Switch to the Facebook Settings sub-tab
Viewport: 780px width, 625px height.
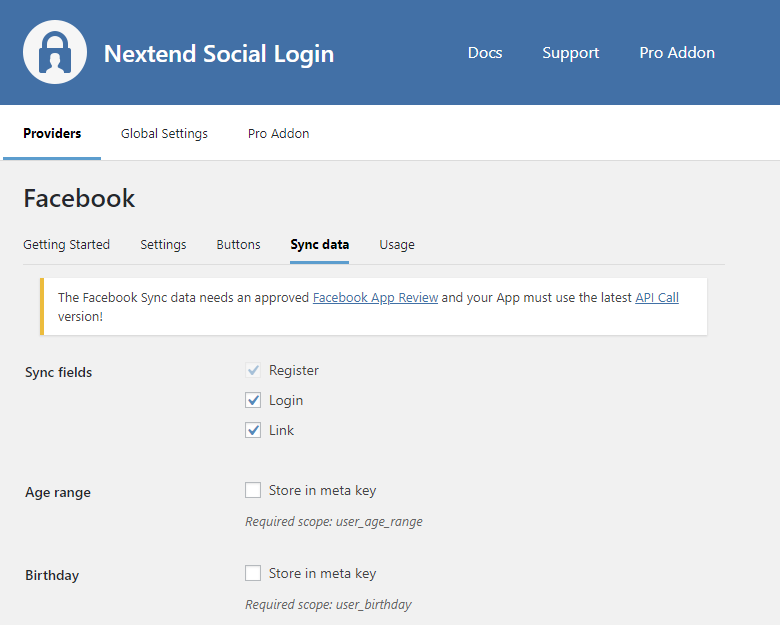[163, 244]
